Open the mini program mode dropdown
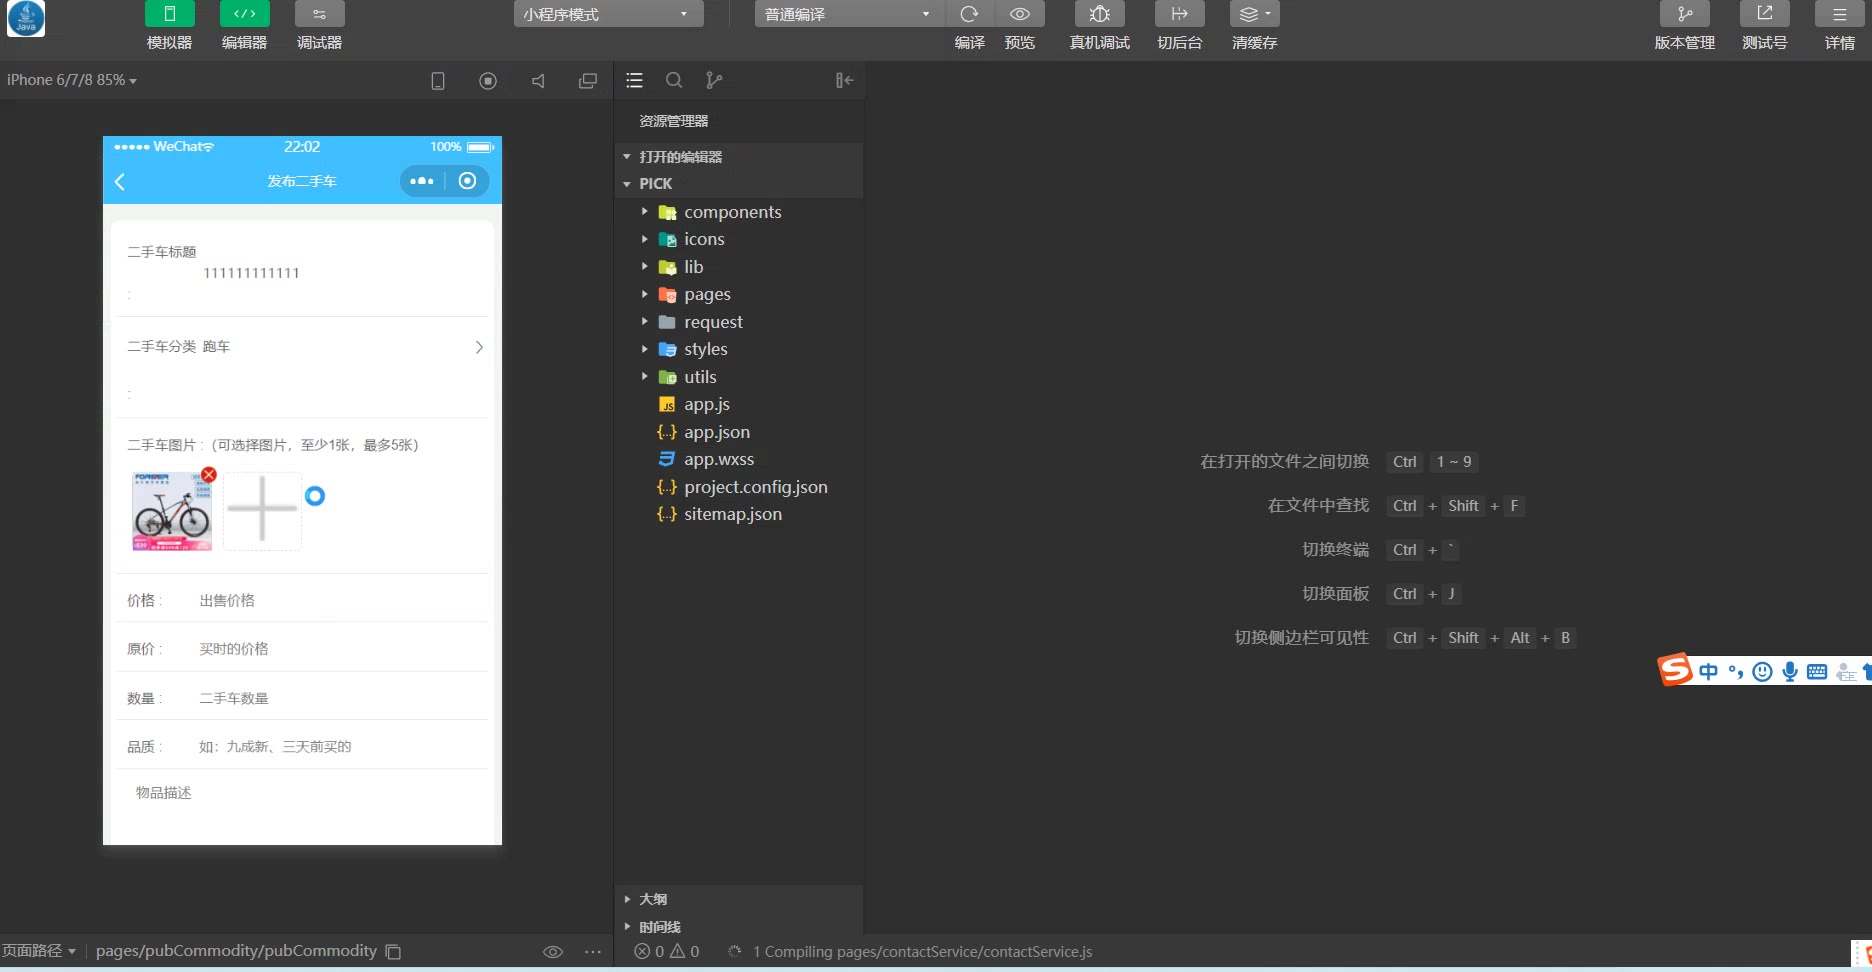The width and height of the screenshot is (1872, 972). click(x=608, y=14)
